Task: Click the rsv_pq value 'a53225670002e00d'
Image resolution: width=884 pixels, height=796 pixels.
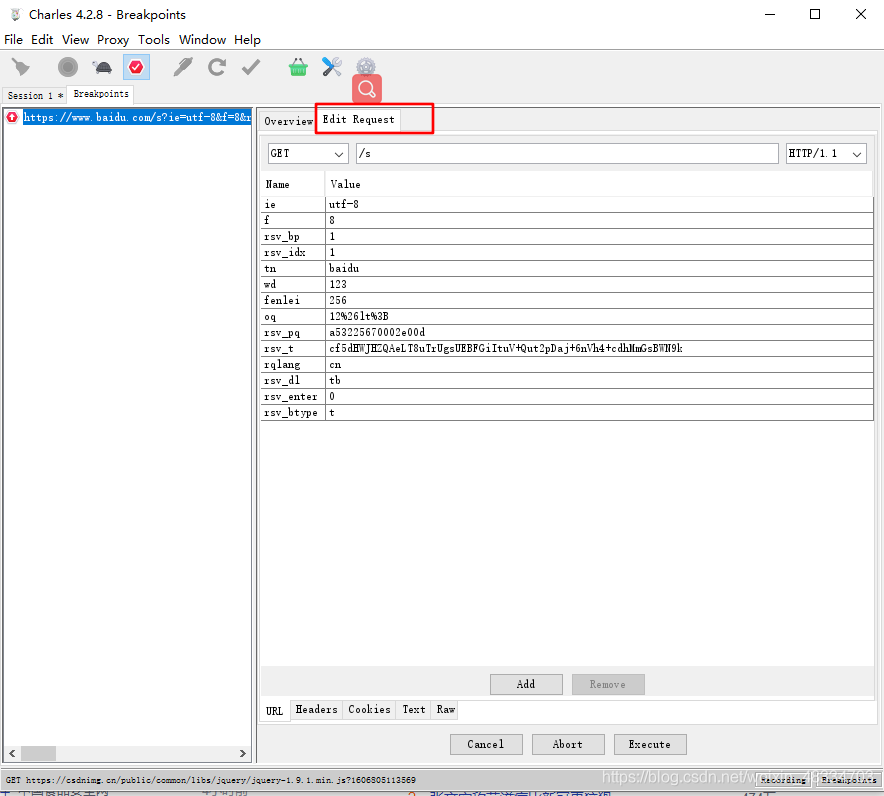Action: [x=599, y=333]
